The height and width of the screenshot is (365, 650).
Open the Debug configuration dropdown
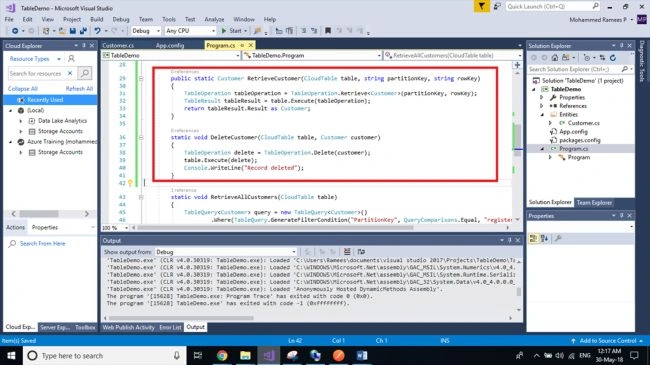tap(146, 31)
